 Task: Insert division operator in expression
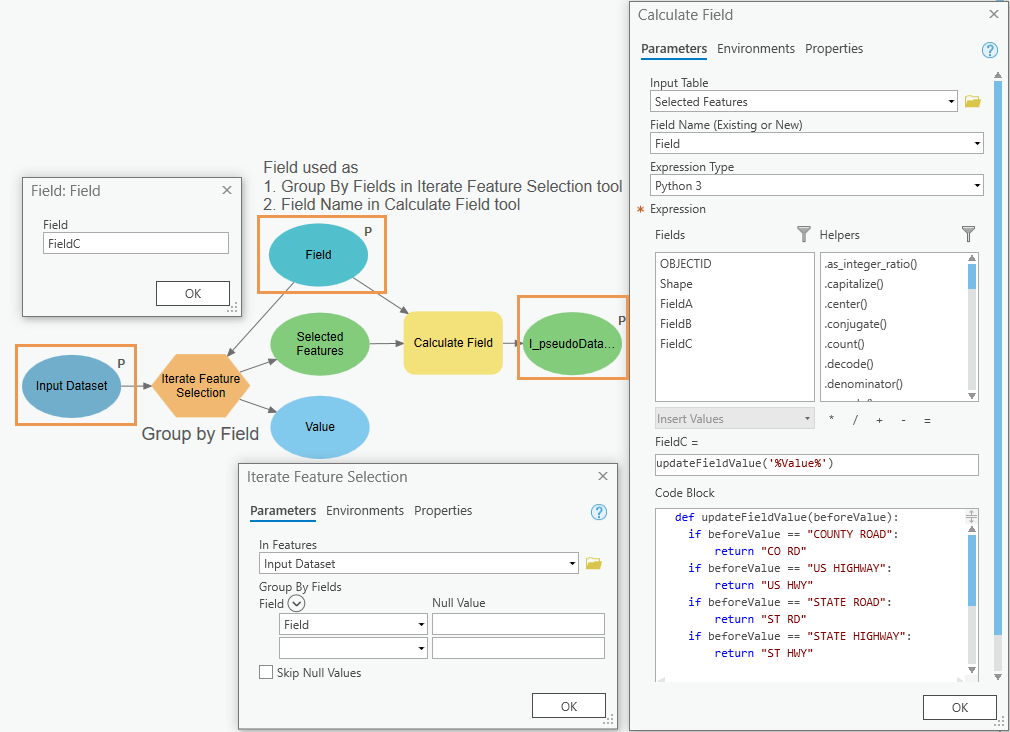855,419
